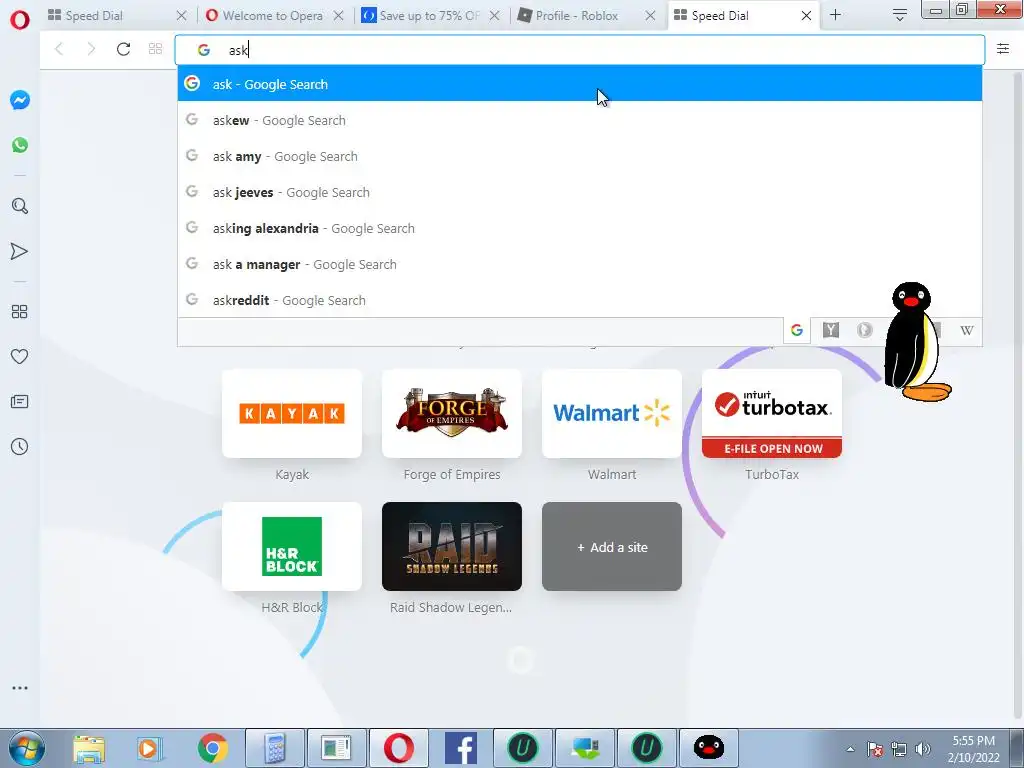Viewport: 1024px width, 768px height.
Task: Open Personal News icon in sidebar
Action: [x=20, y=402]
